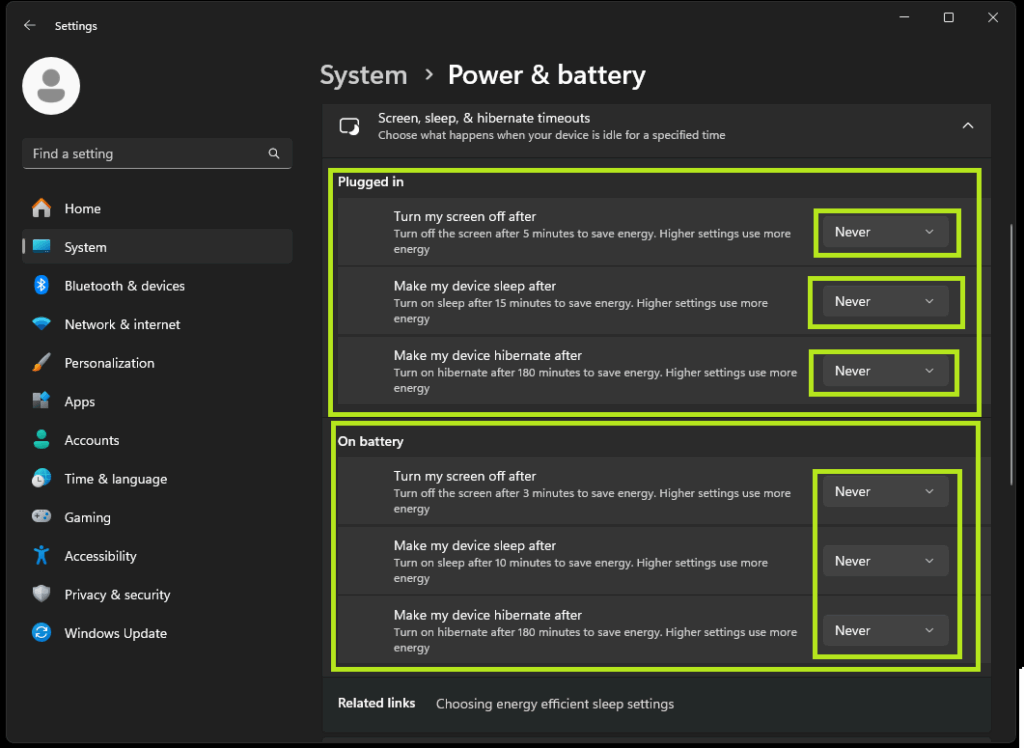The height and width of the screenshot is (748, 1024).
Task: Click the search magnifier icon
Action: pyautogui.click(x=274, y=154)
